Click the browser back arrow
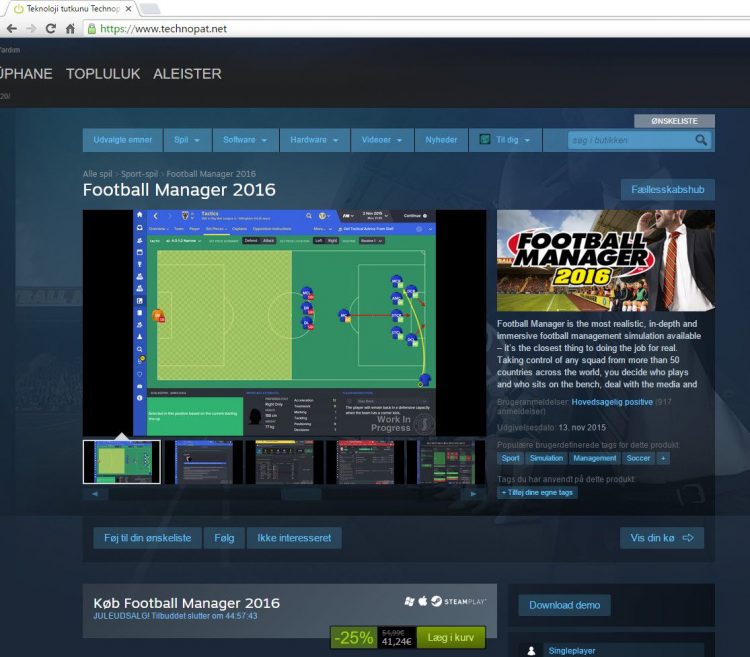The image size is (750, 657). pyautogui.click(x=12, y=29)
